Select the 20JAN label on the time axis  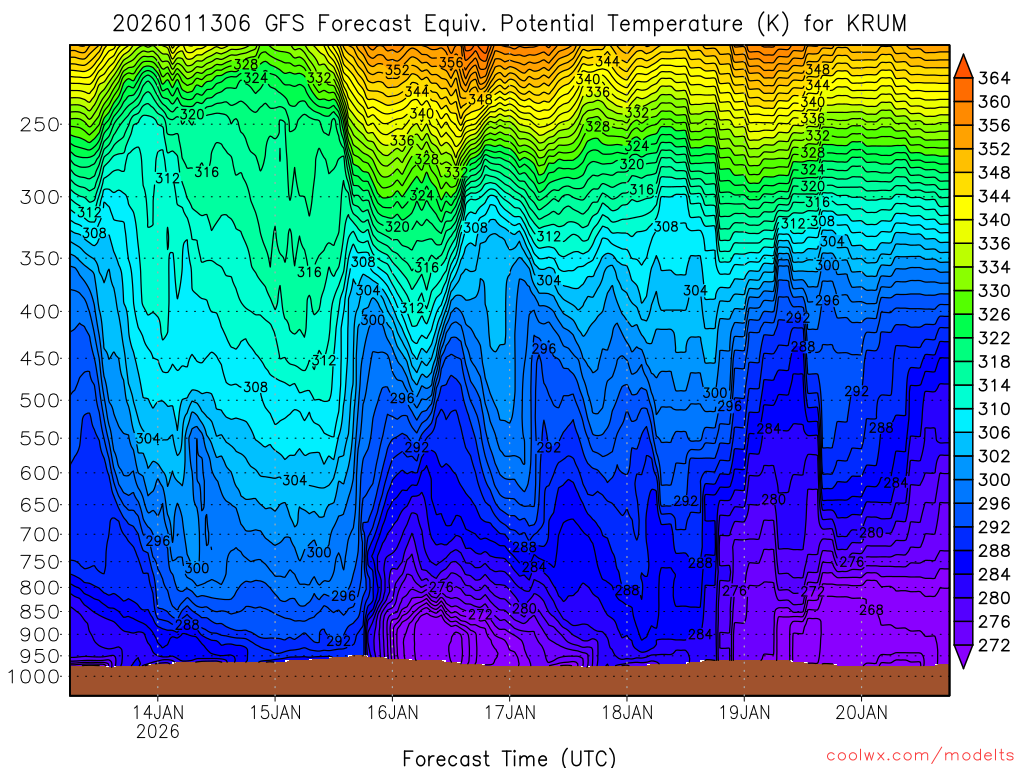point(861,712)
